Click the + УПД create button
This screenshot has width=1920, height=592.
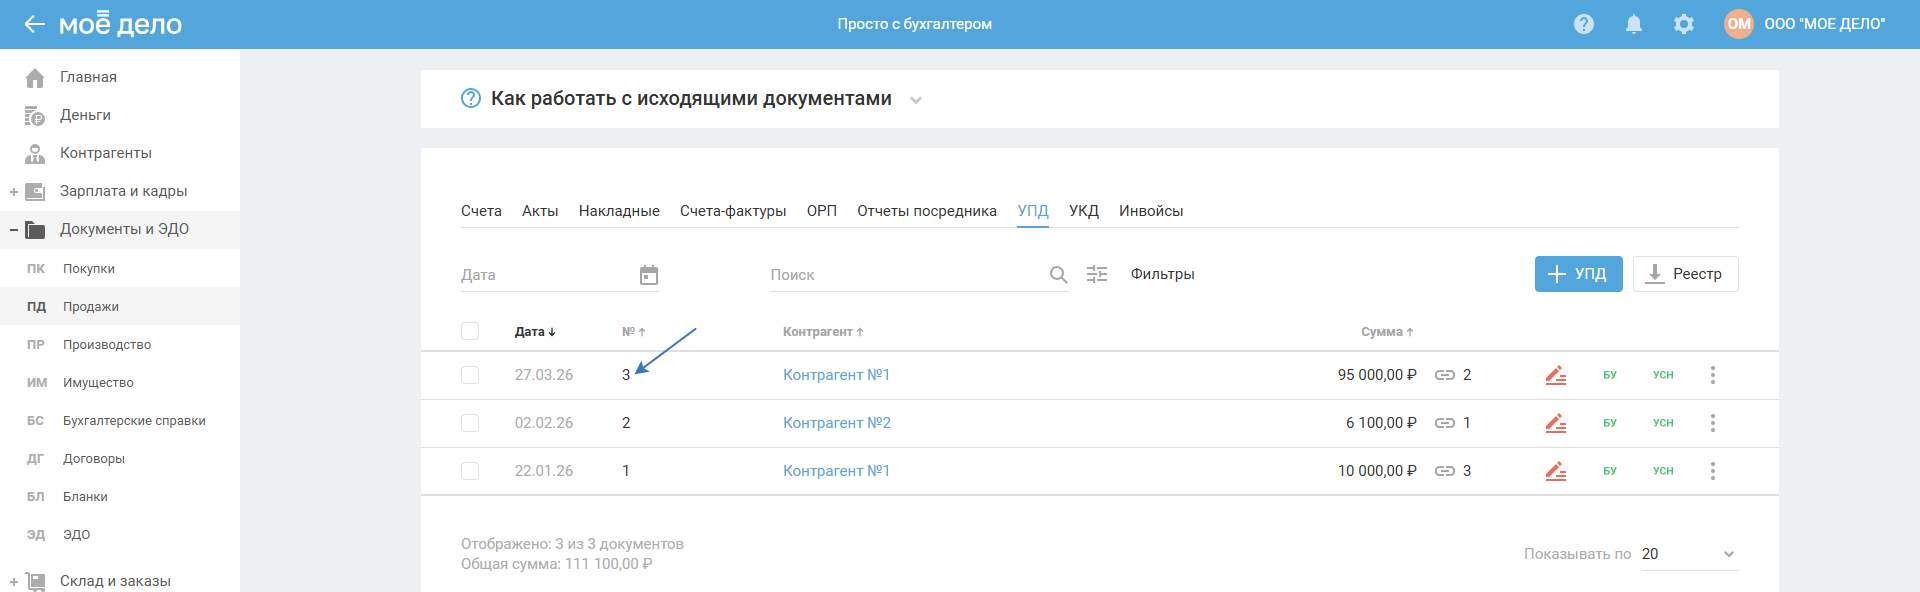1579,274
